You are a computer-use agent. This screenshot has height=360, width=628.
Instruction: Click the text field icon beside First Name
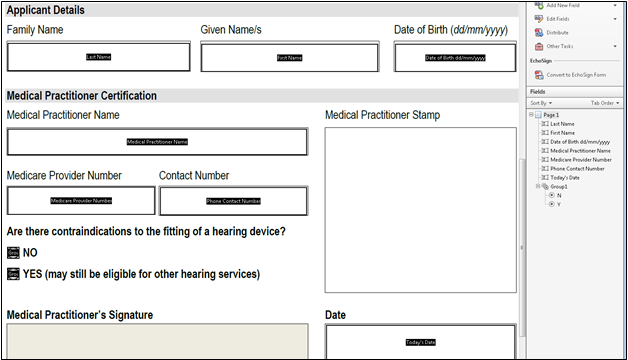coord(545,133)
